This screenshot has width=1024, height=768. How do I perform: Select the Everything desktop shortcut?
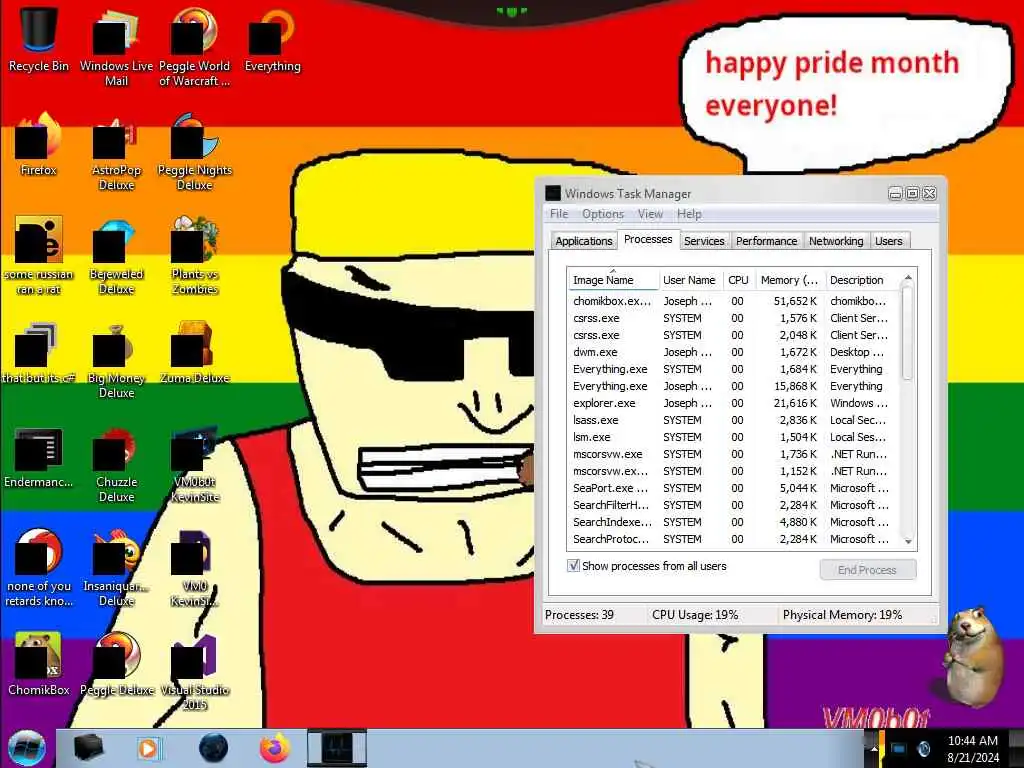point(272,39)
